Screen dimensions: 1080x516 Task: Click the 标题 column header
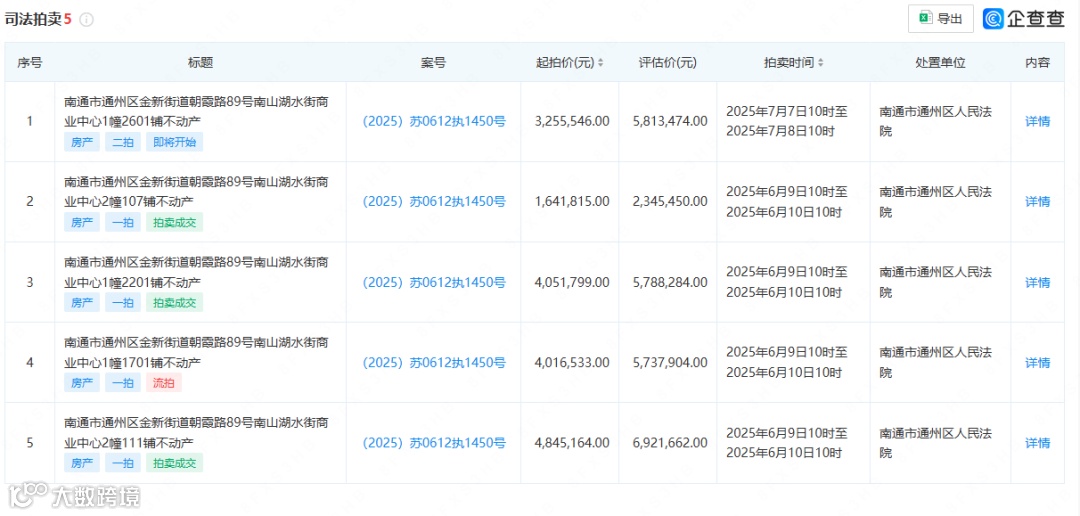pos(200,63)
